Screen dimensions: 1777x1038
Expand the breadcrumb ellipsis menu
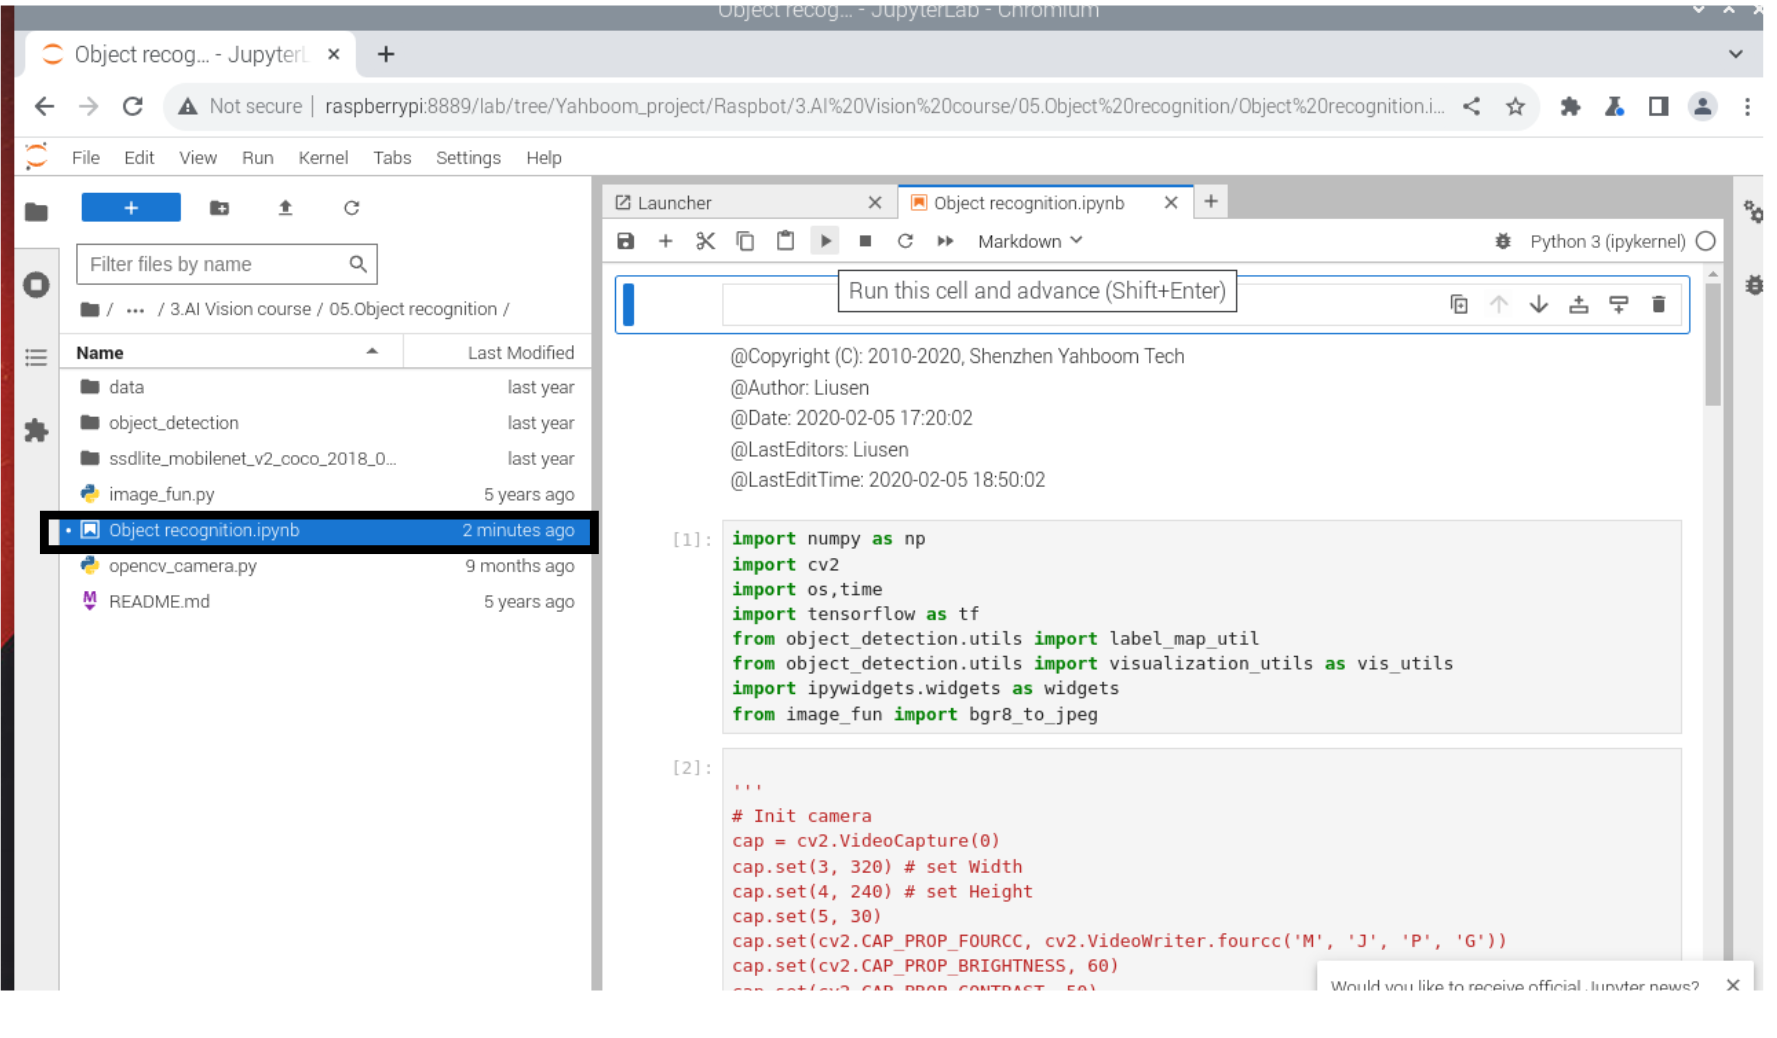[x=135, y=309]
